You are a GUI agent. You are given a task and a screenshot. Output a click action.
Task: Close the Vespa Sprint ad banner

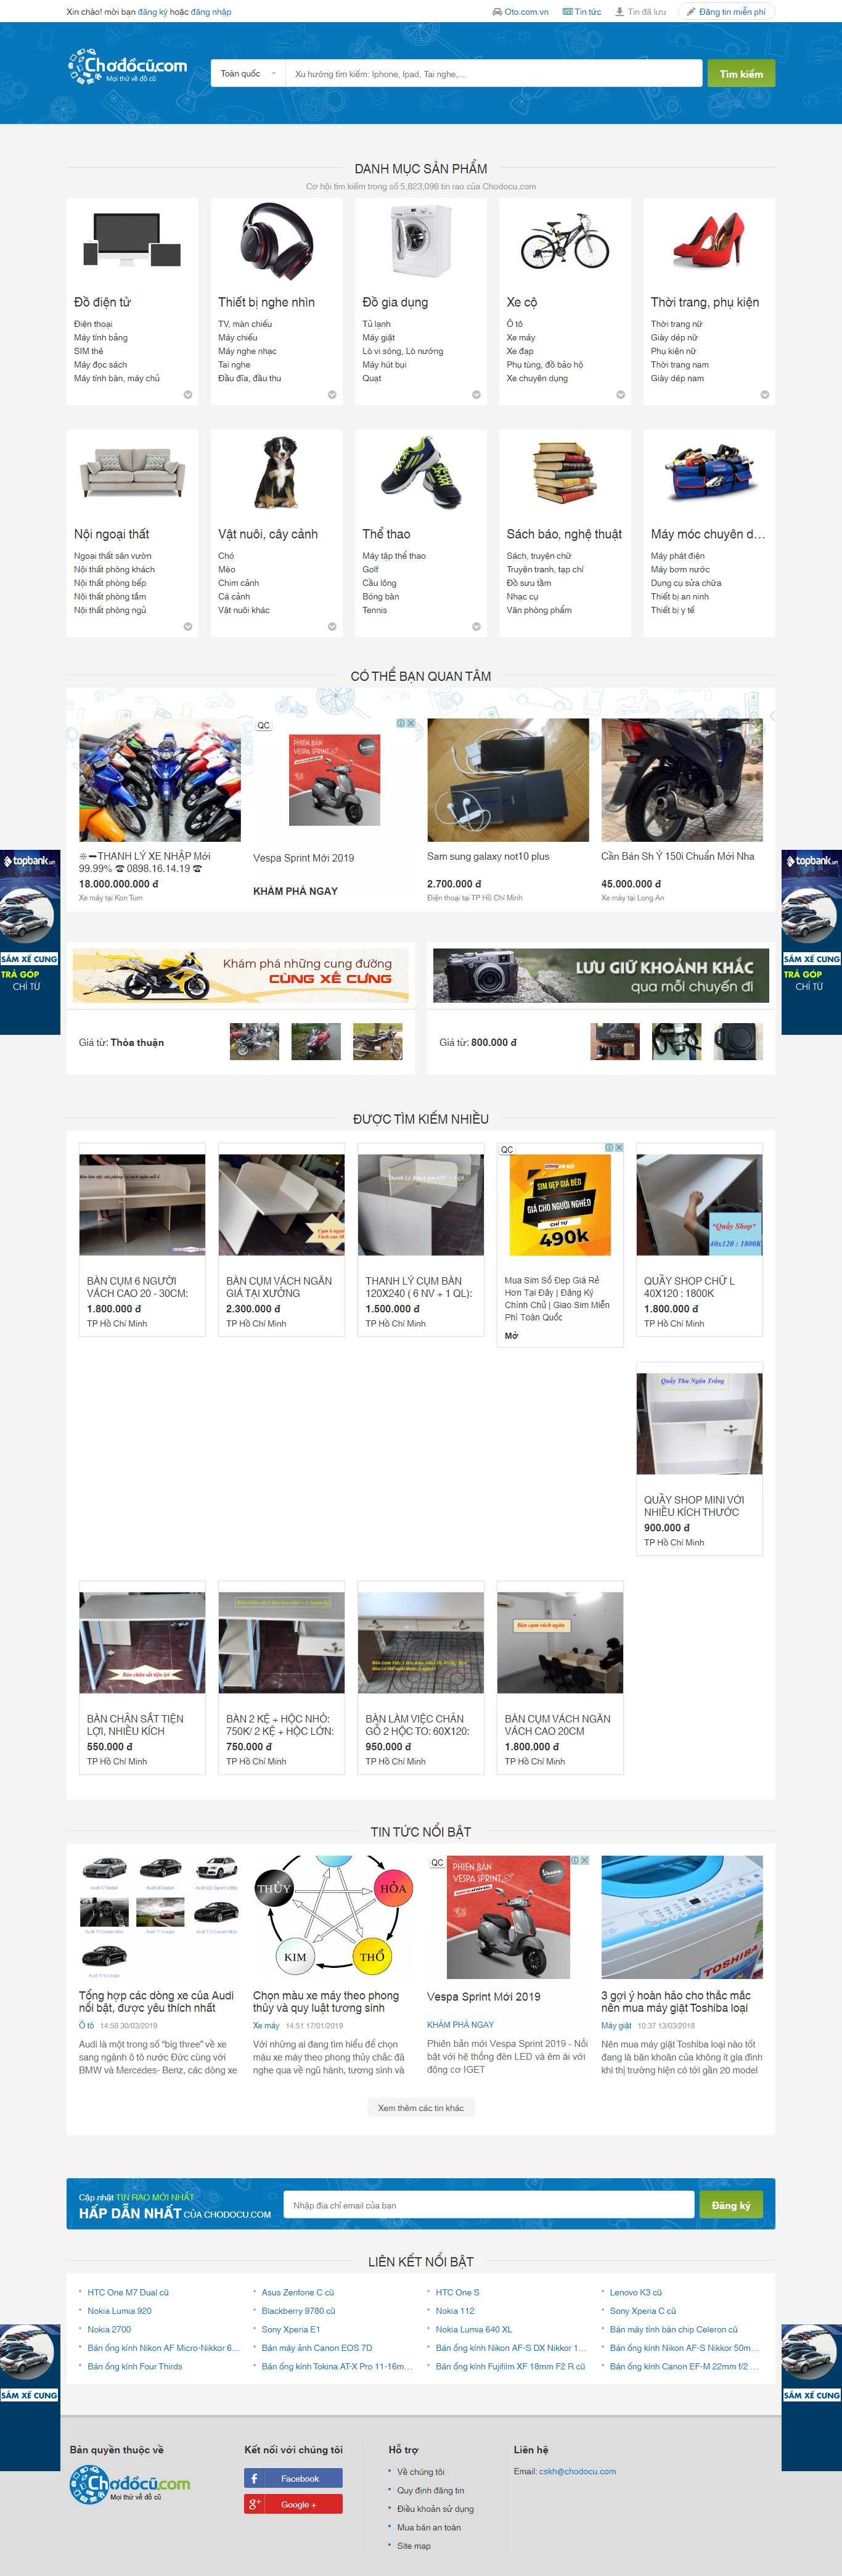pyautogui.click(x=410, y=723)
